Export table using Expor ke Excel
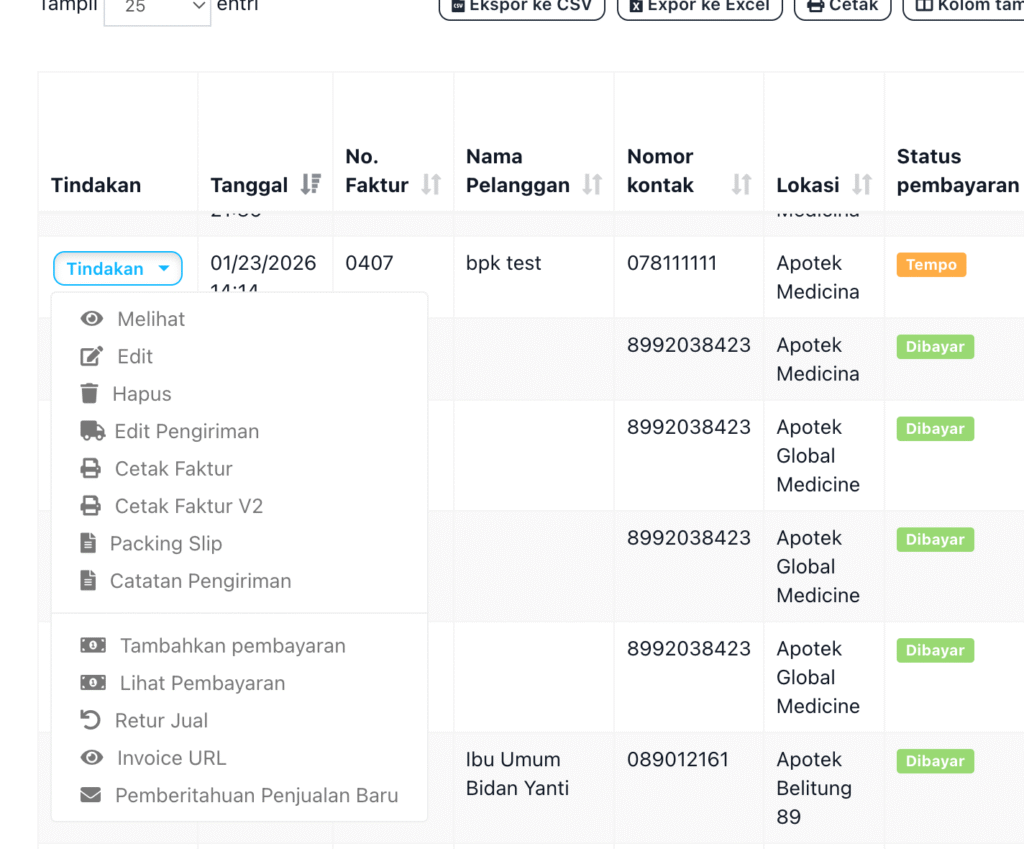 [699, 7]
